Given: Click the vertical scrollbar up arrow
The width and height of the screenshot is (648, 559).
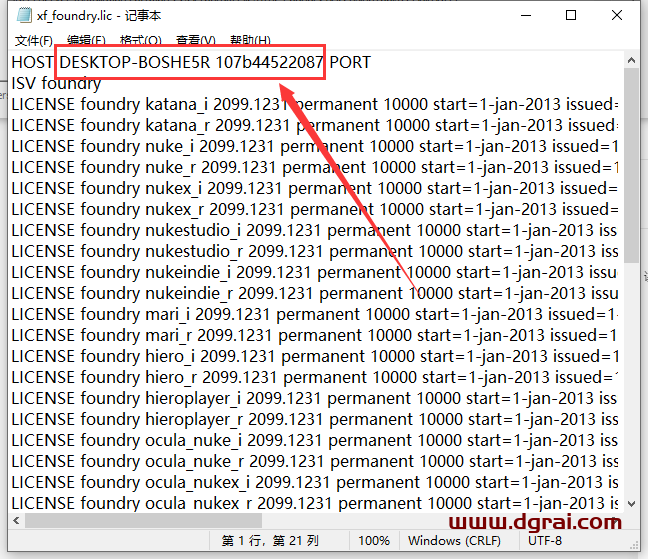Looking at the screenshot, I should pos(631,60).
